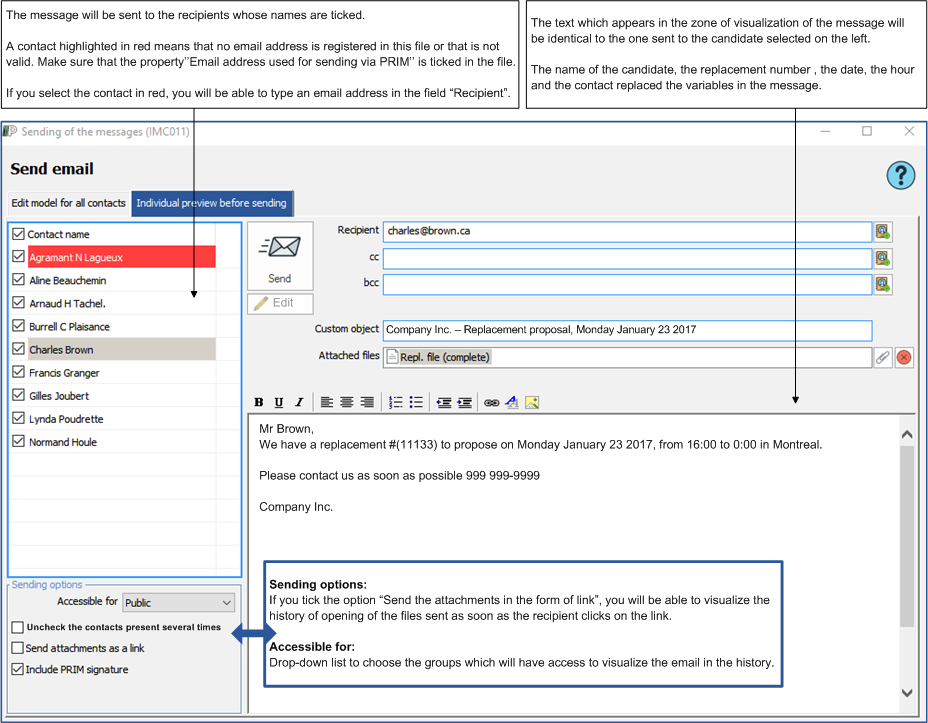Click the cc input field
The image size is (928, 723).
pyautogui.click(x=627, y=259)
